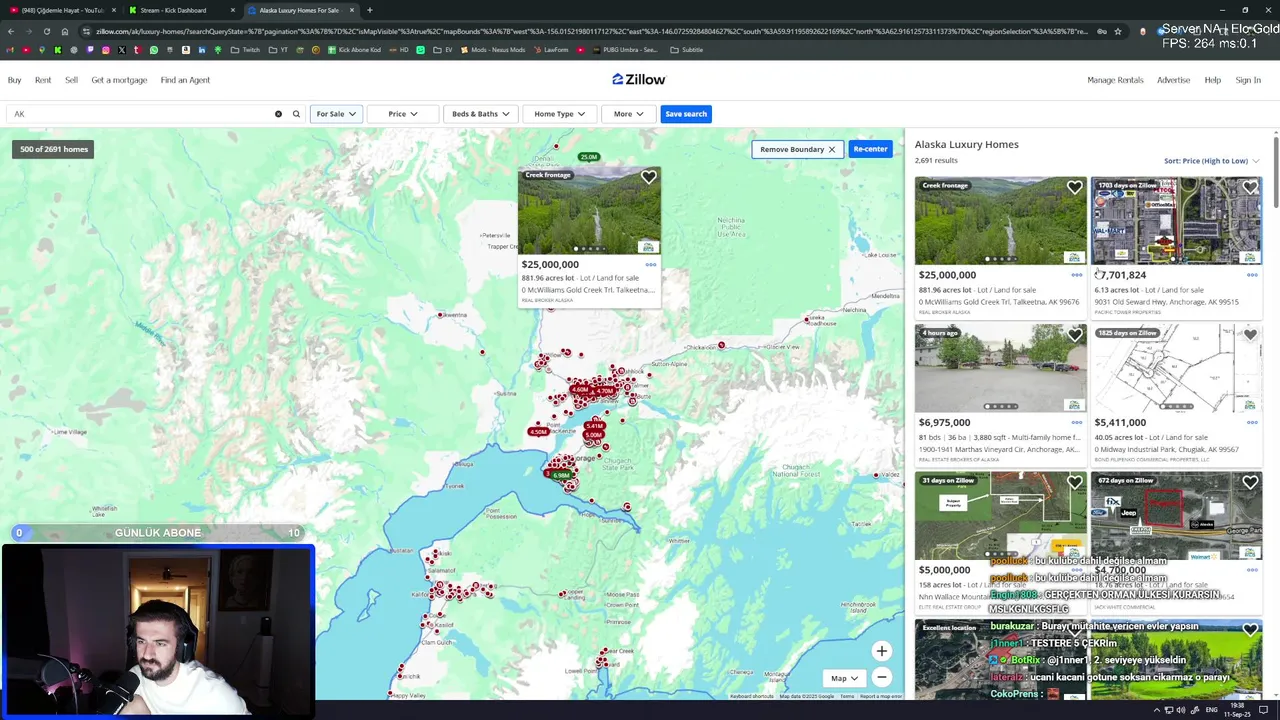Close the Alaska Luxury Homes tab

tap(351, 10)
